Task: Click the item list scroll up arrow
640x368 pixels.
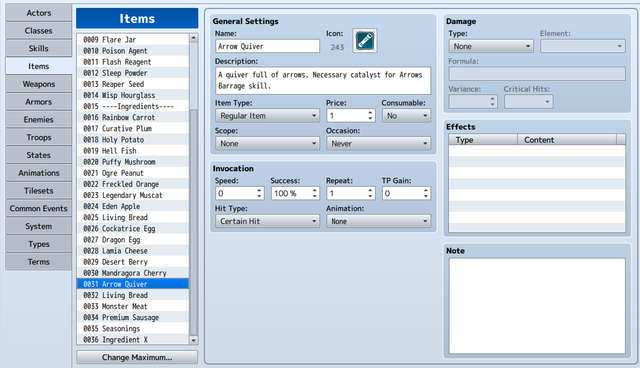Action: click(x=193, y=38)
